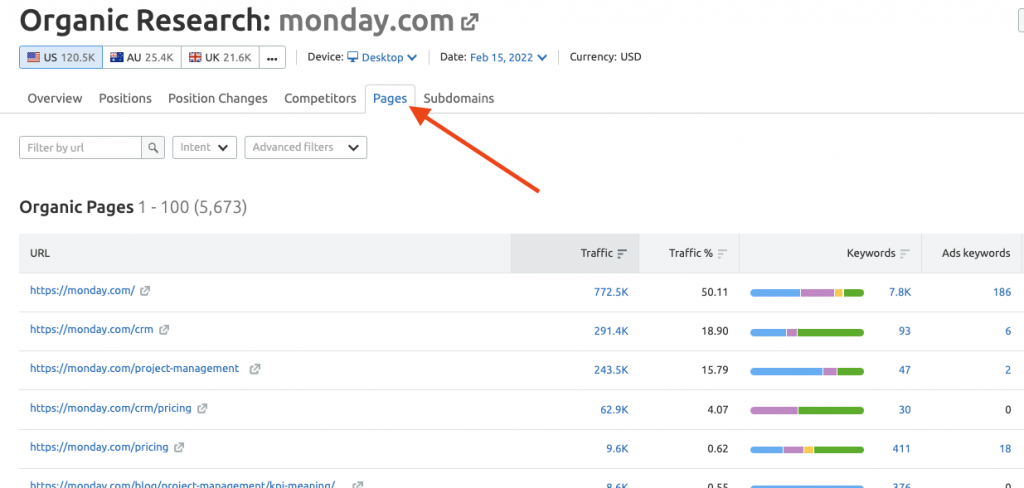
Task: Click keywords count 47
Action: pyautogui.click(x=904, y=370)
